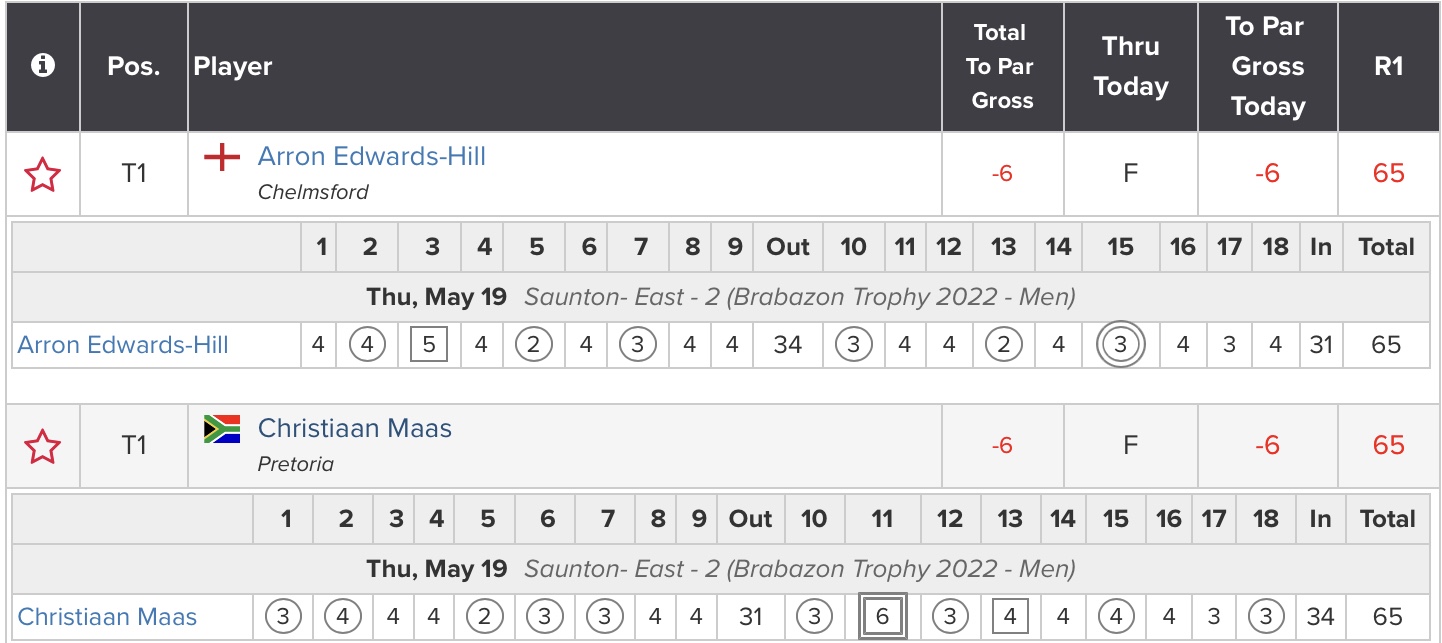Screen dimensions: 1442x643
Task: Sort by Thru Today column header
Action: click(x=1130, y=67)
